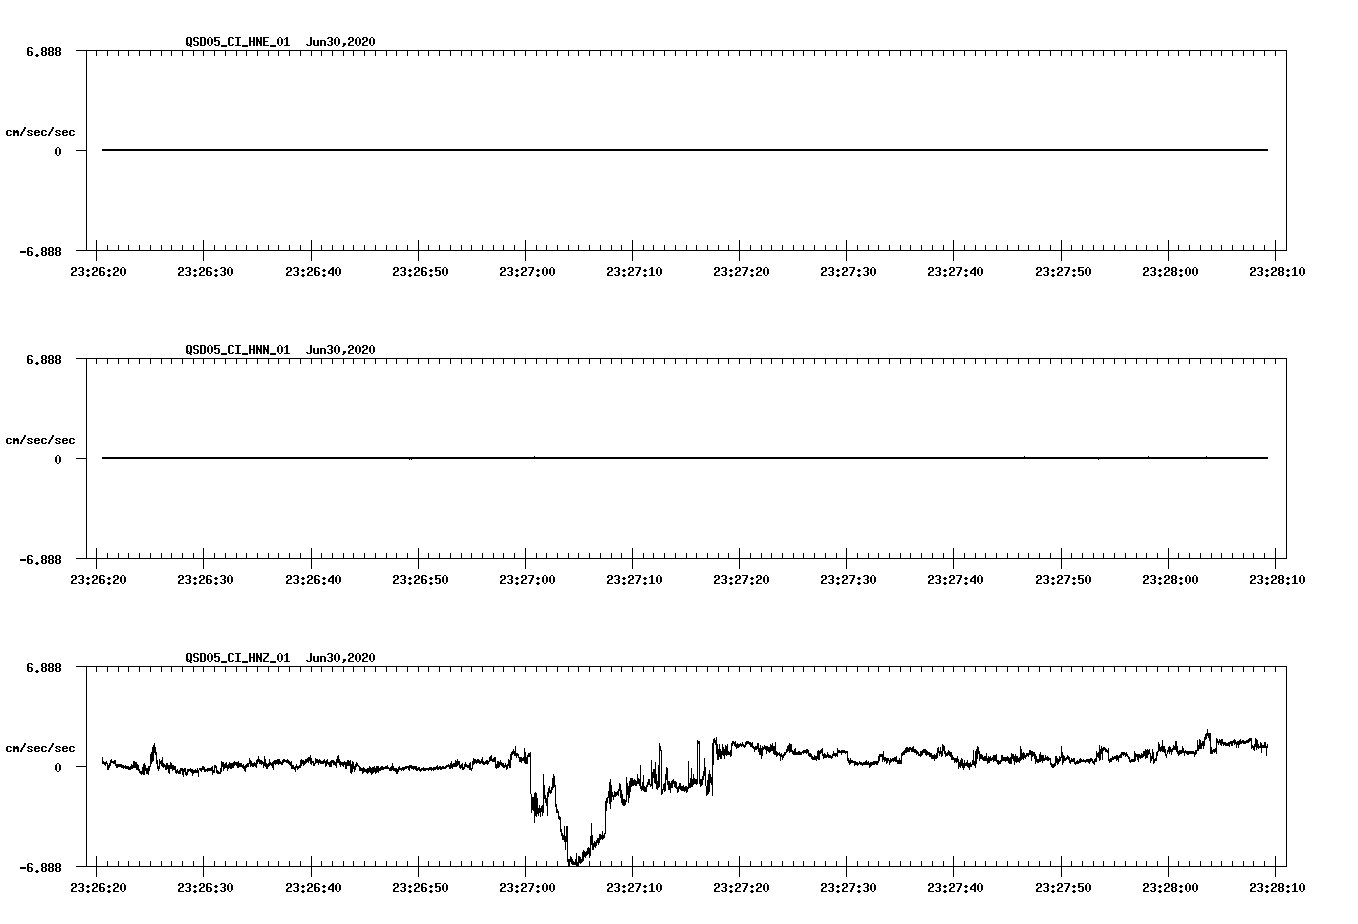
Task: Select the QSD05_CI_HNZ_01 plot title
Action: click(280, 657)
